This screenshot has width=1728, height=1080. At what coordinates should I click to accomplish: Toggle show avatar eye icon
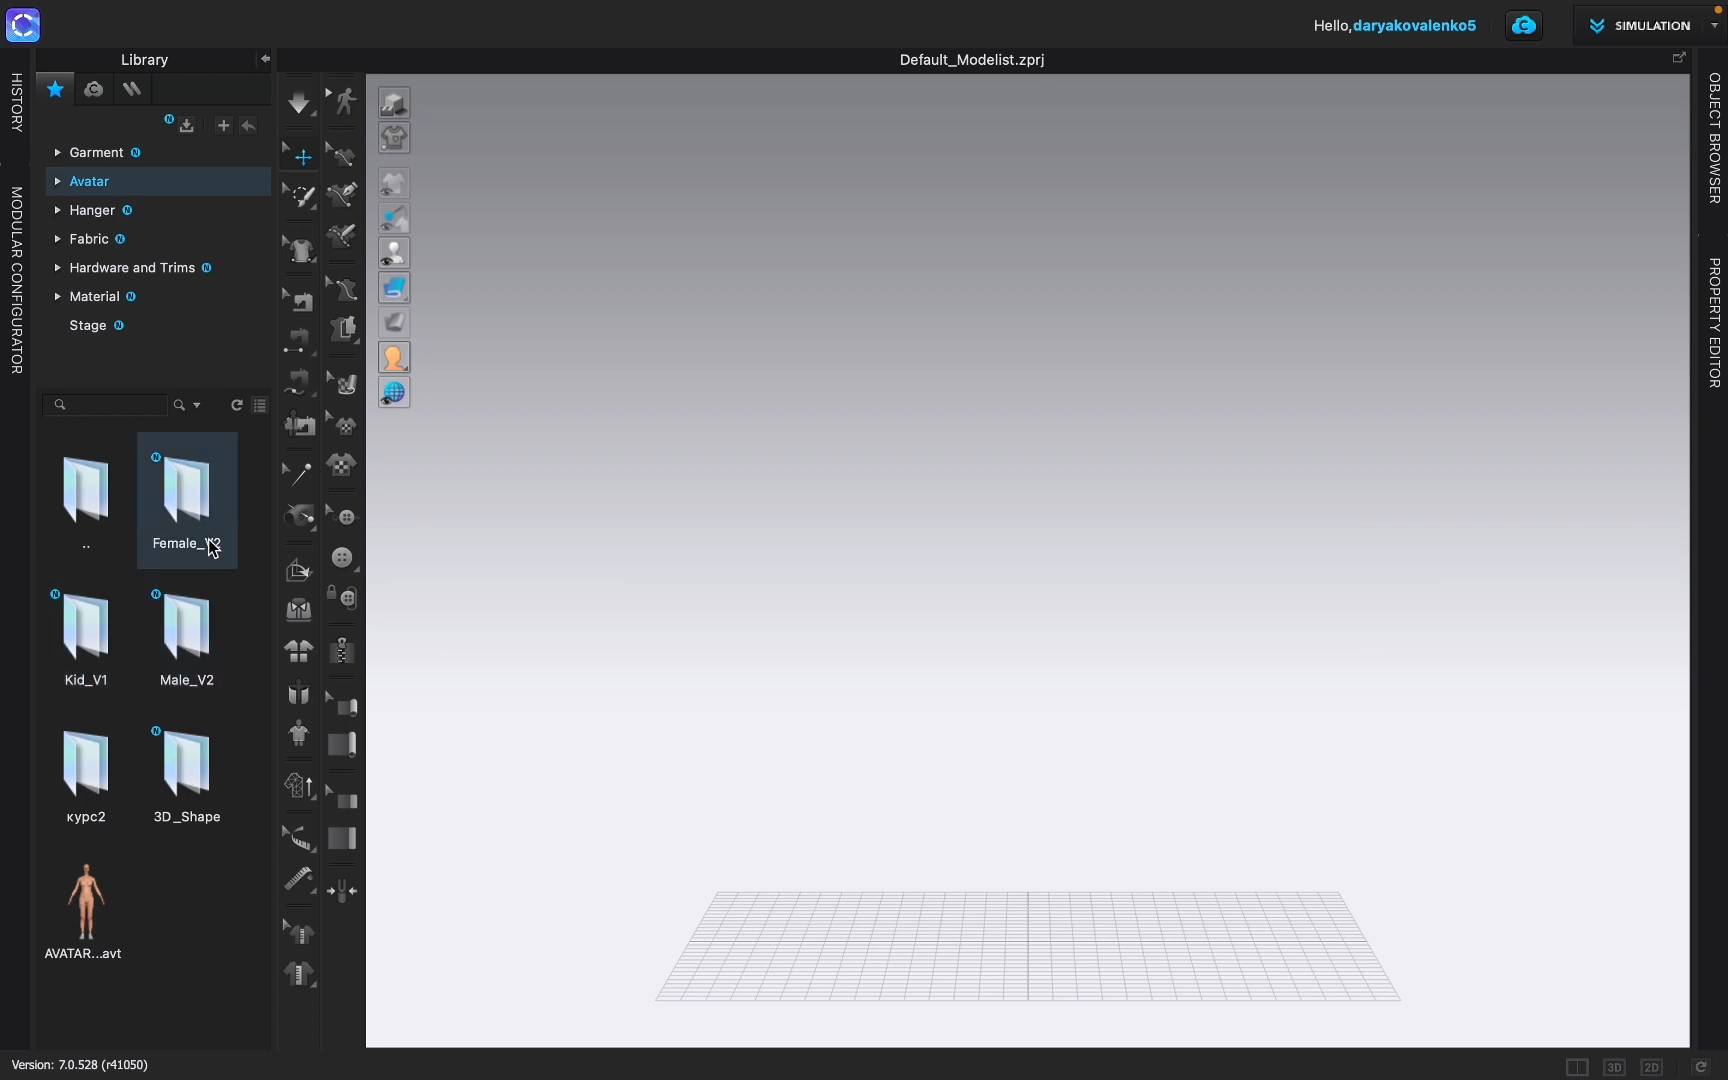[x=394, y=253]
